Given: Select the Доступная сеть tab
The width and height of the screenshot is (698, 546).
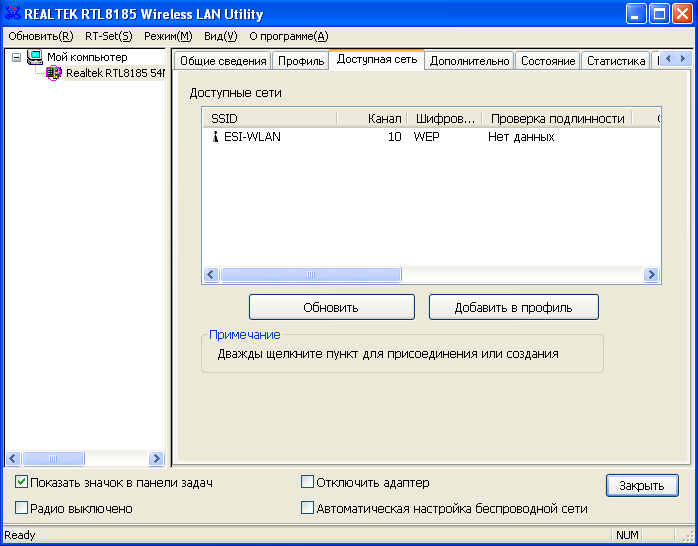Looking at the screenshot, I should [377, 60].
